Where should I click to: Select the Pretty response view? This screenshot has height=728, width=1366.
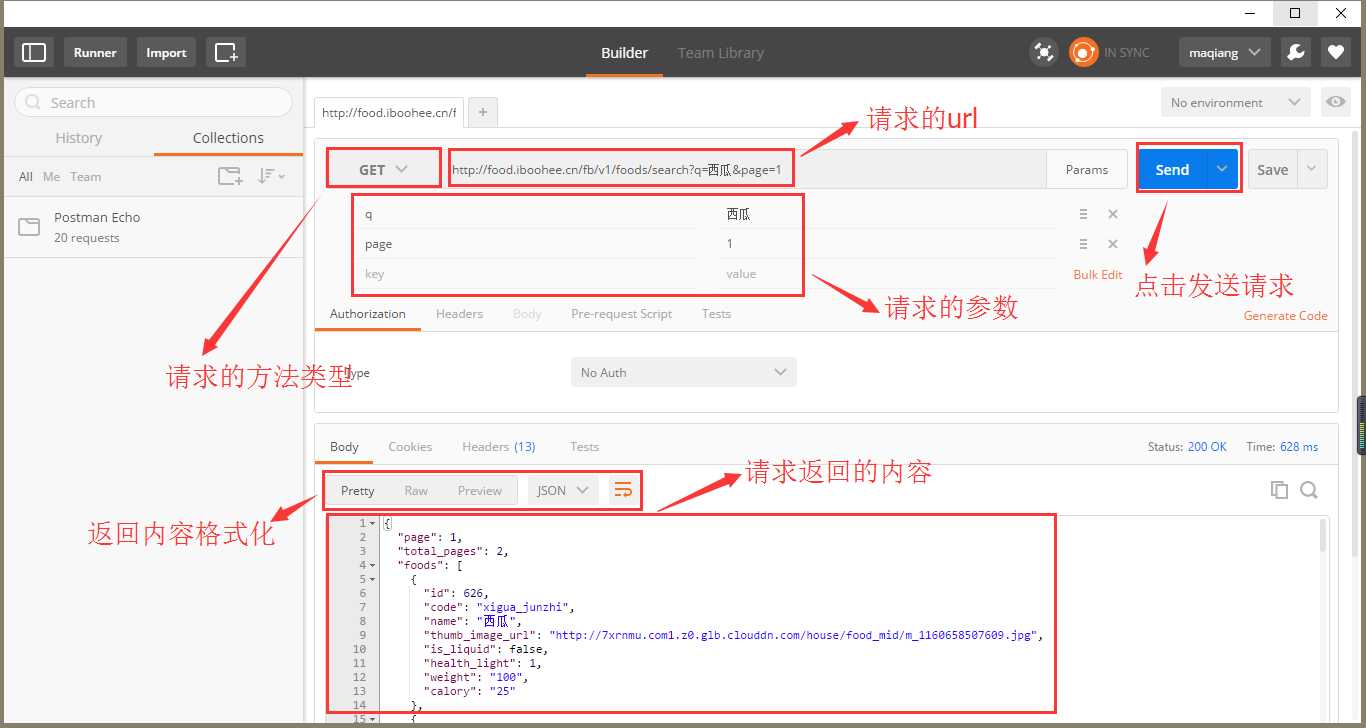(x=357, y=490)
